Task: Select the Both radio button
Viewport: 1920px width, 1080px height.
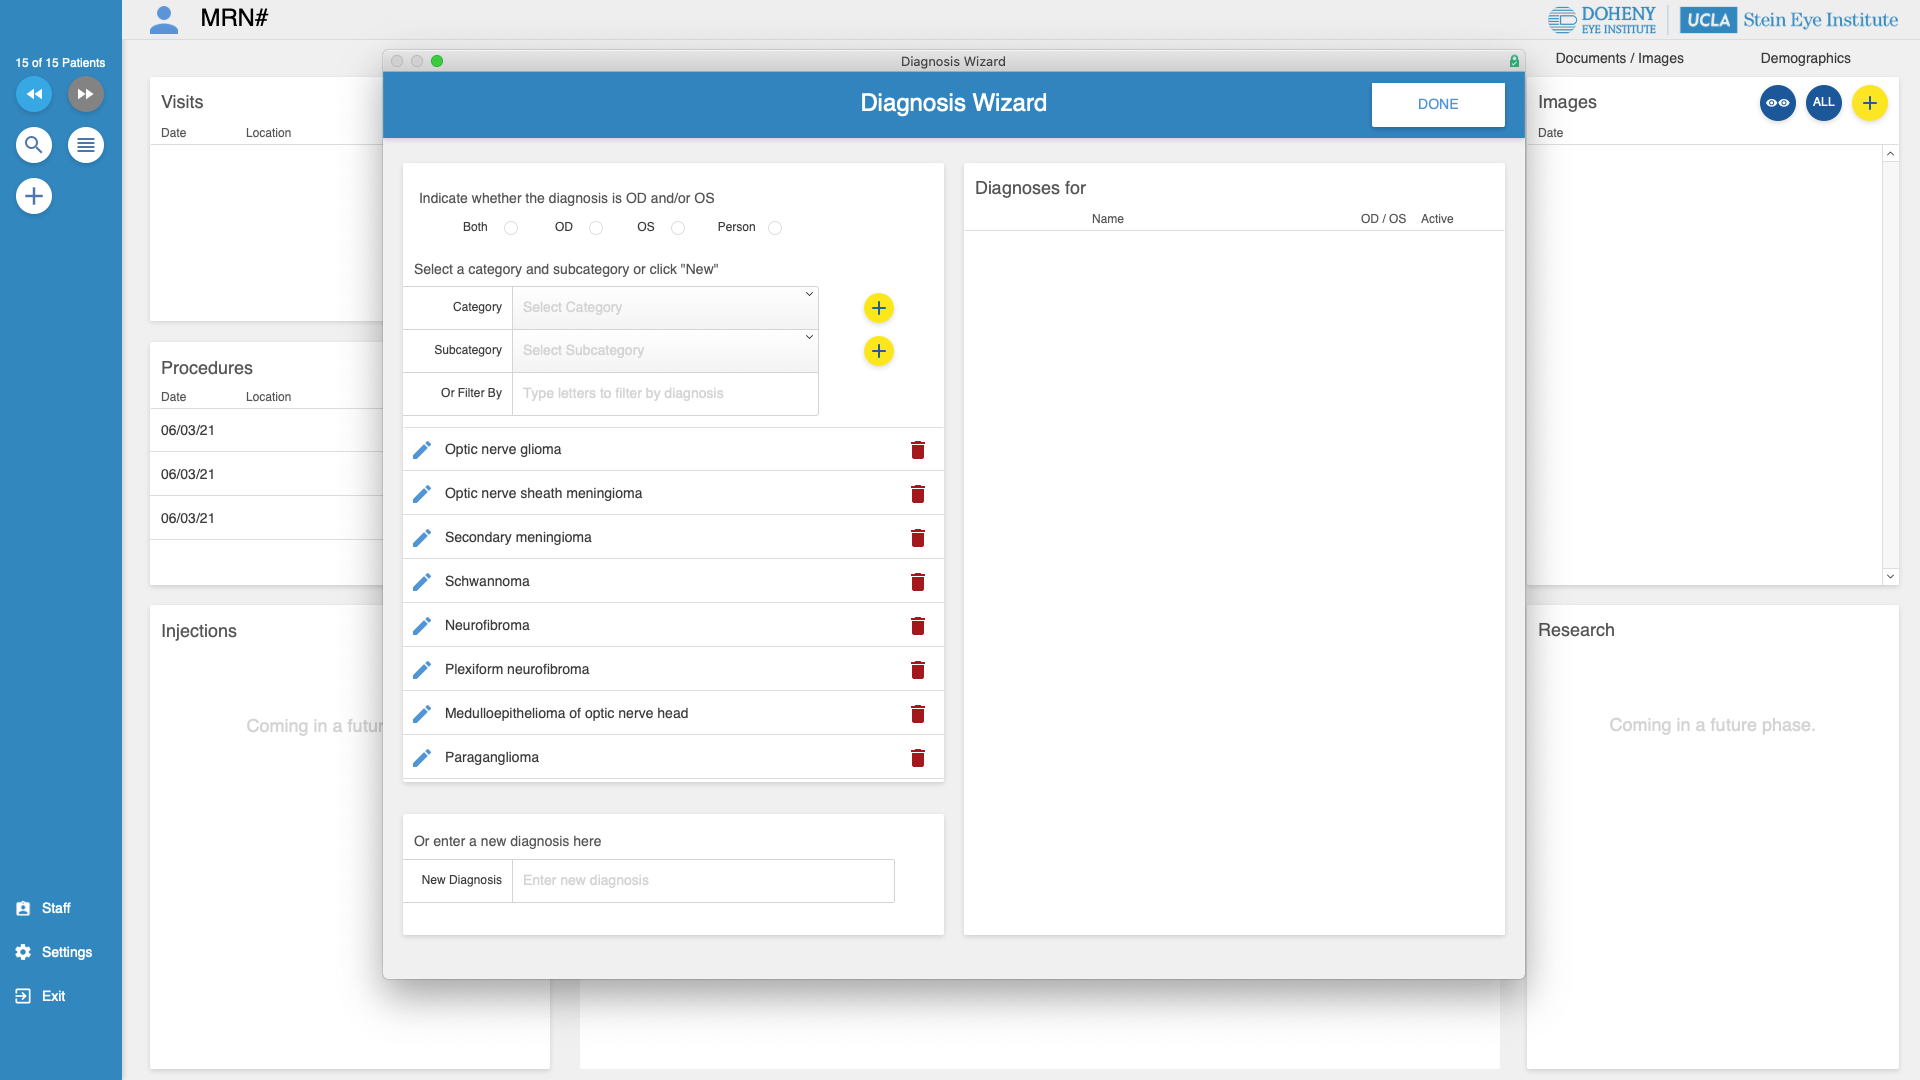Action: (511, 228)
